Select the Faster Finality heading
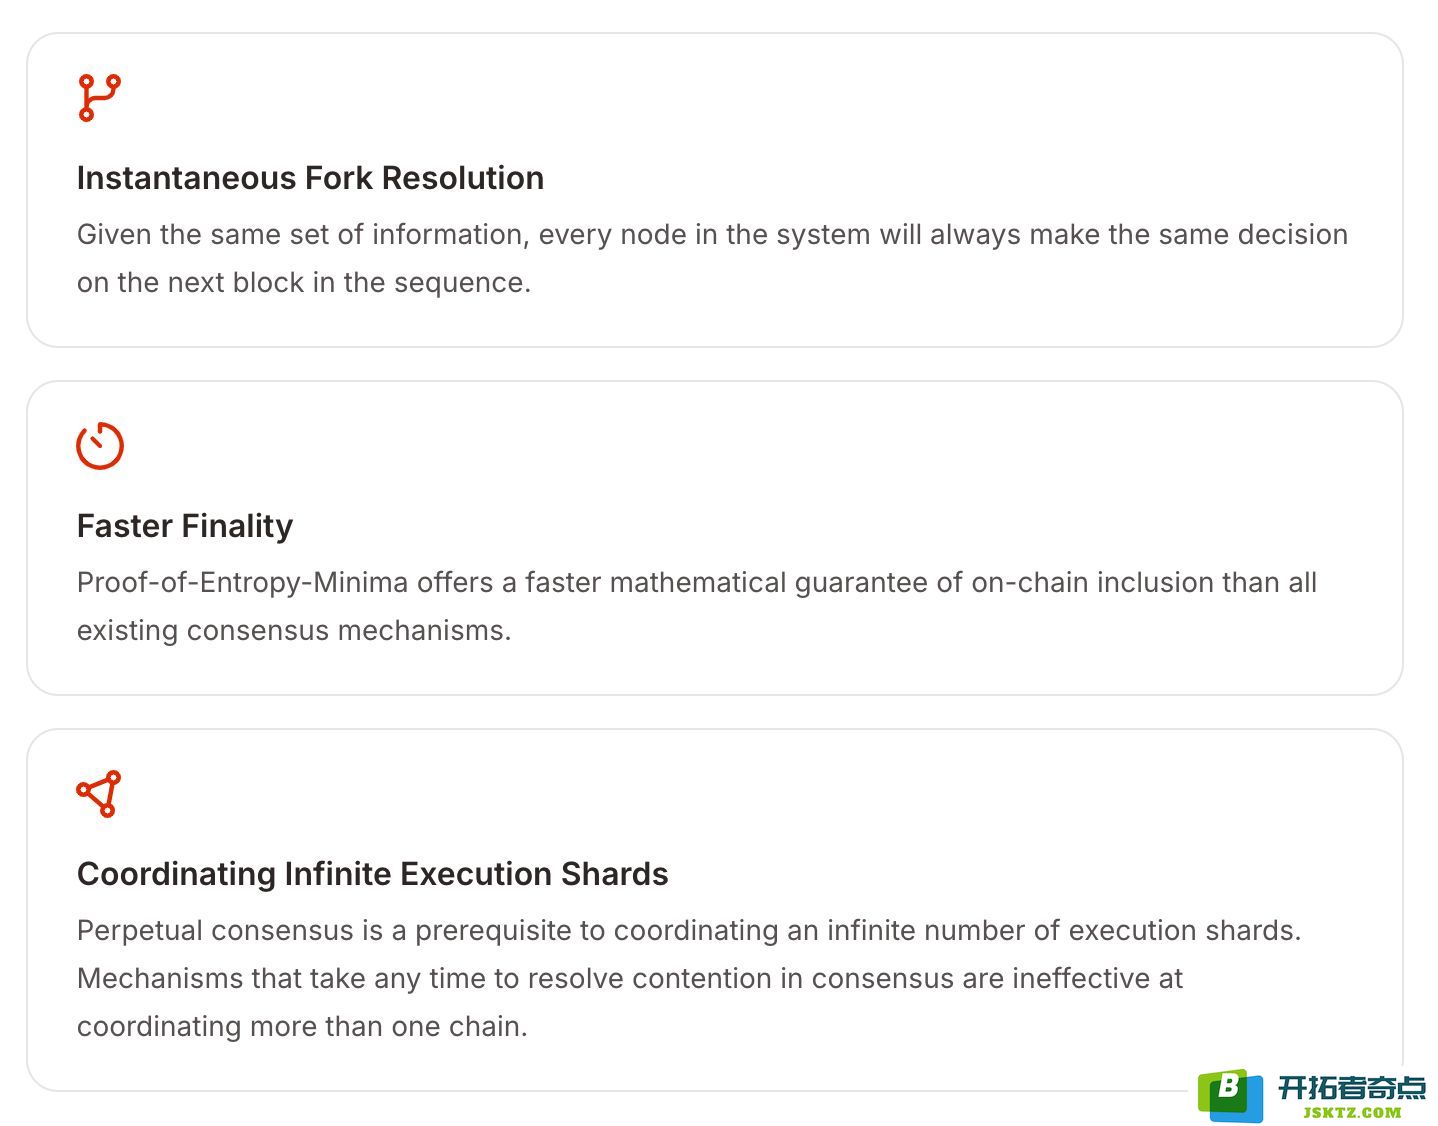The width and height of the screenshot is (1438, 1126). point(185,526)
